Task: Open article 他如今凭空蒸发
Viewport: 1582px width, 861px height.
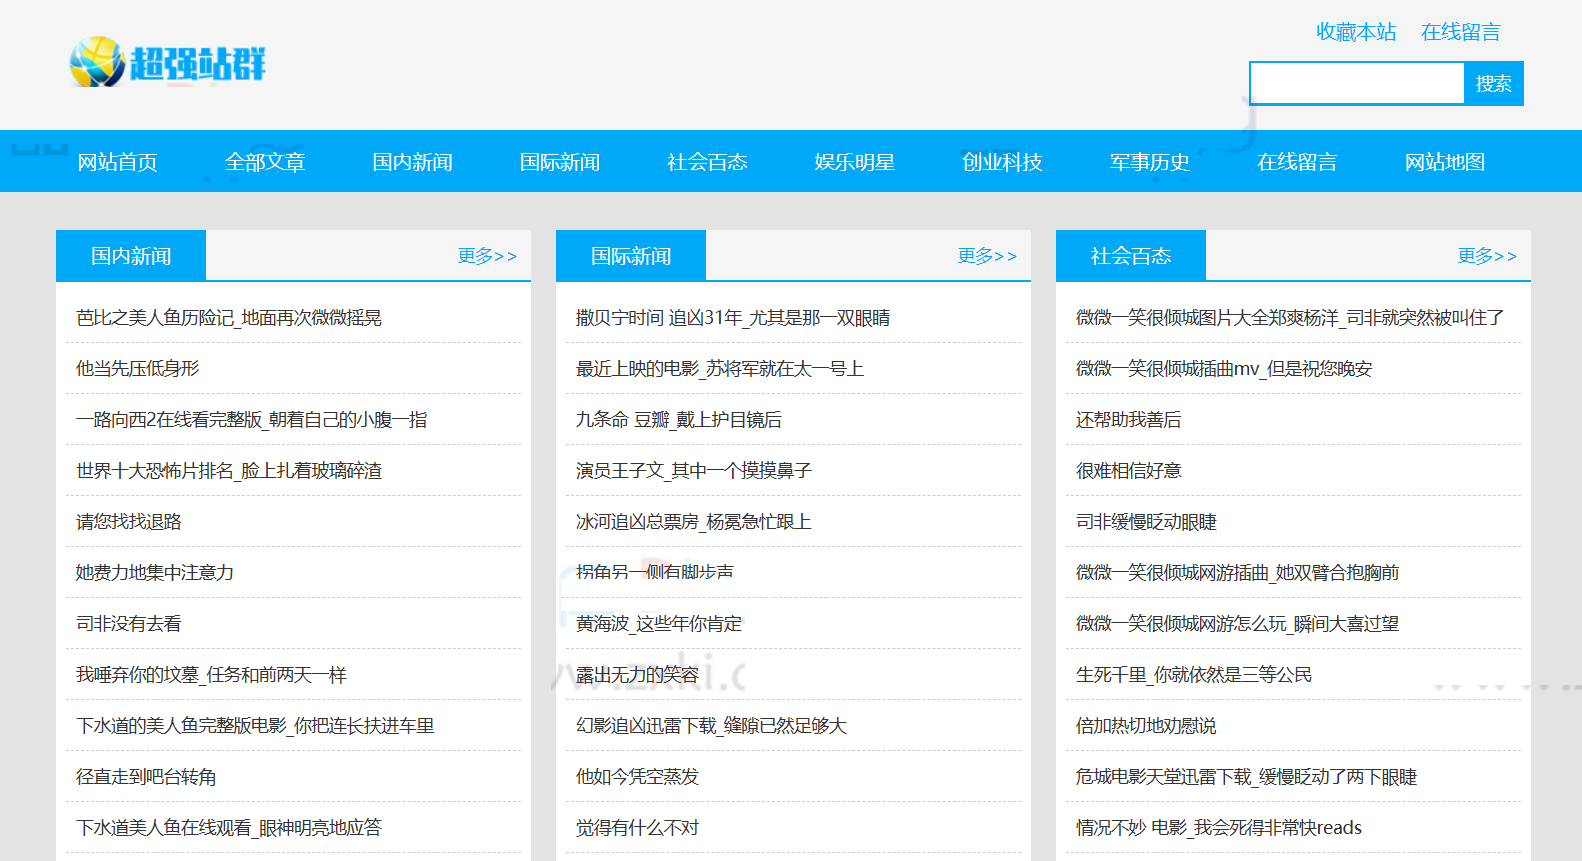Action: 638,777
